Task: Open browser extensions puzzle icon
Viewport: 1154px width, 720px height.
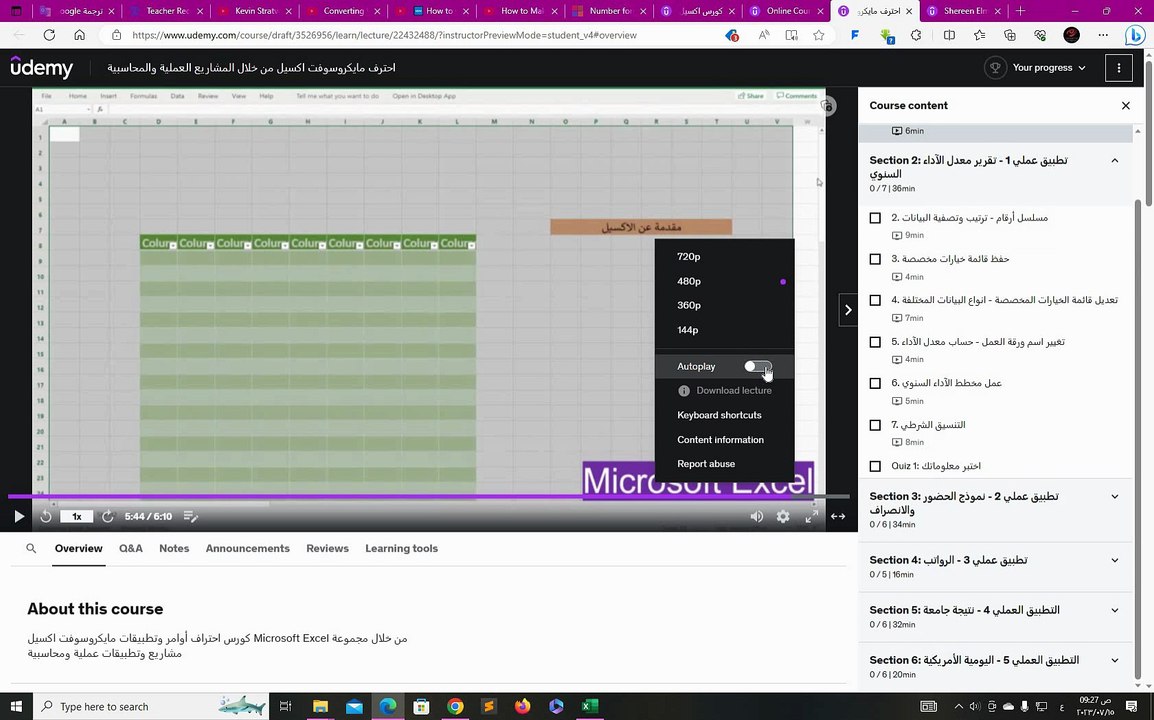Action: tap(916, 35)
